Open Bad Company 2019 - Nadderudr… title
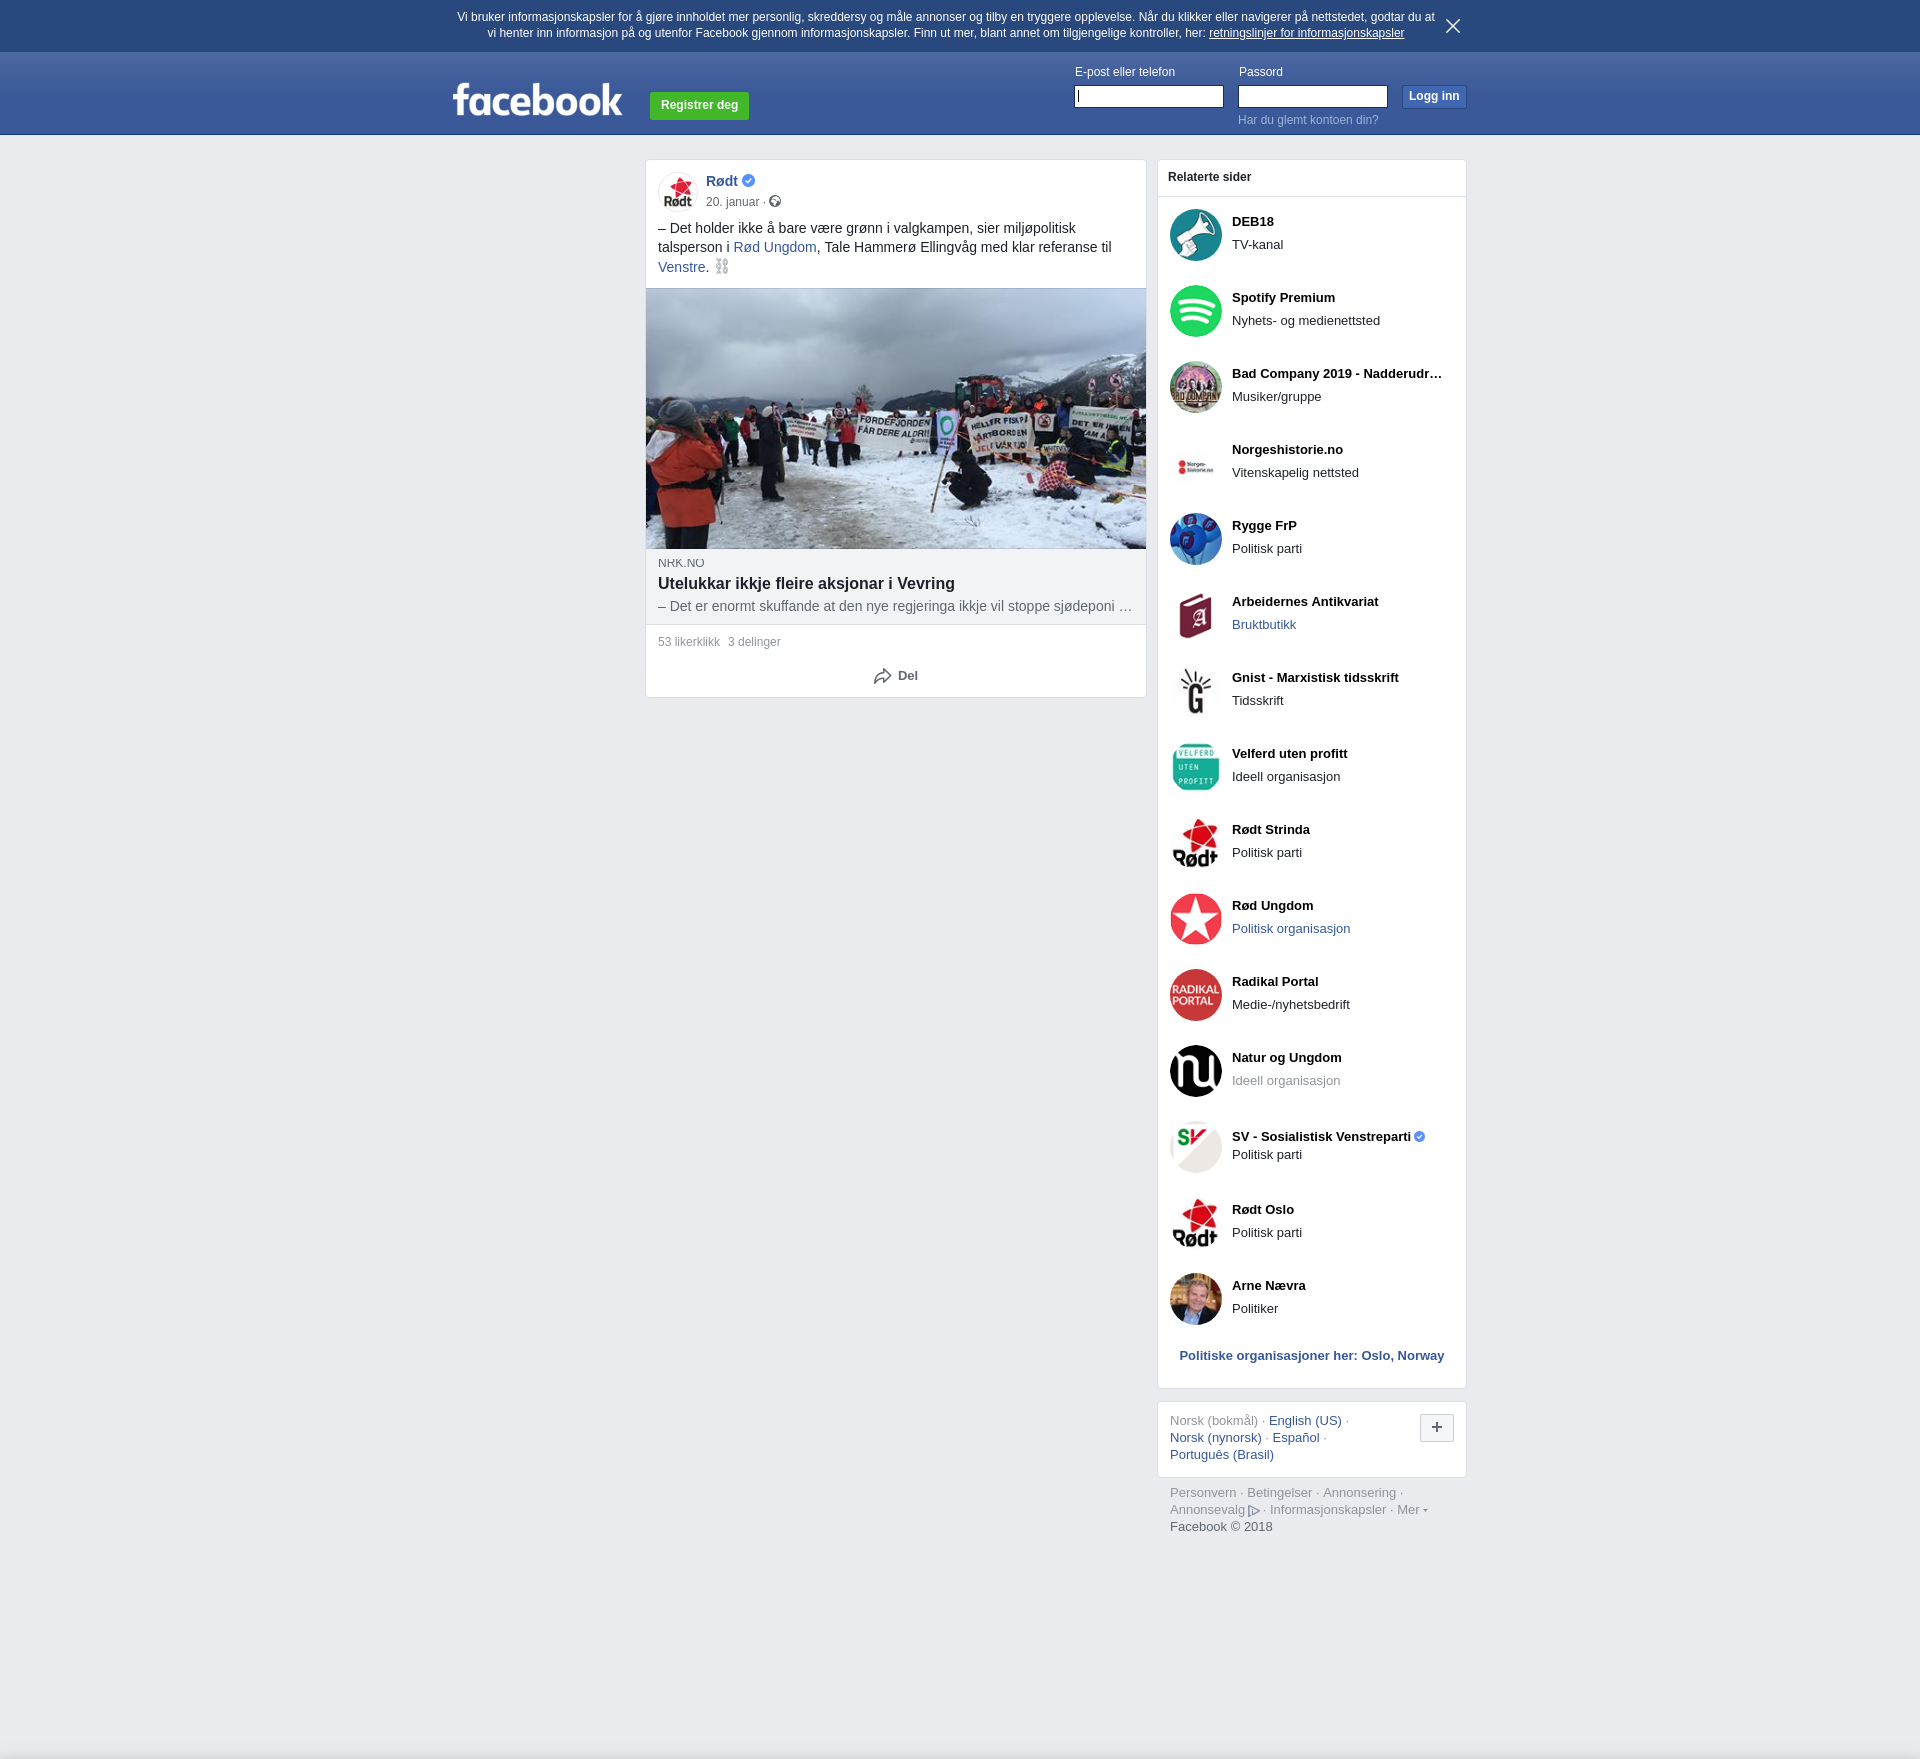 1337,374
